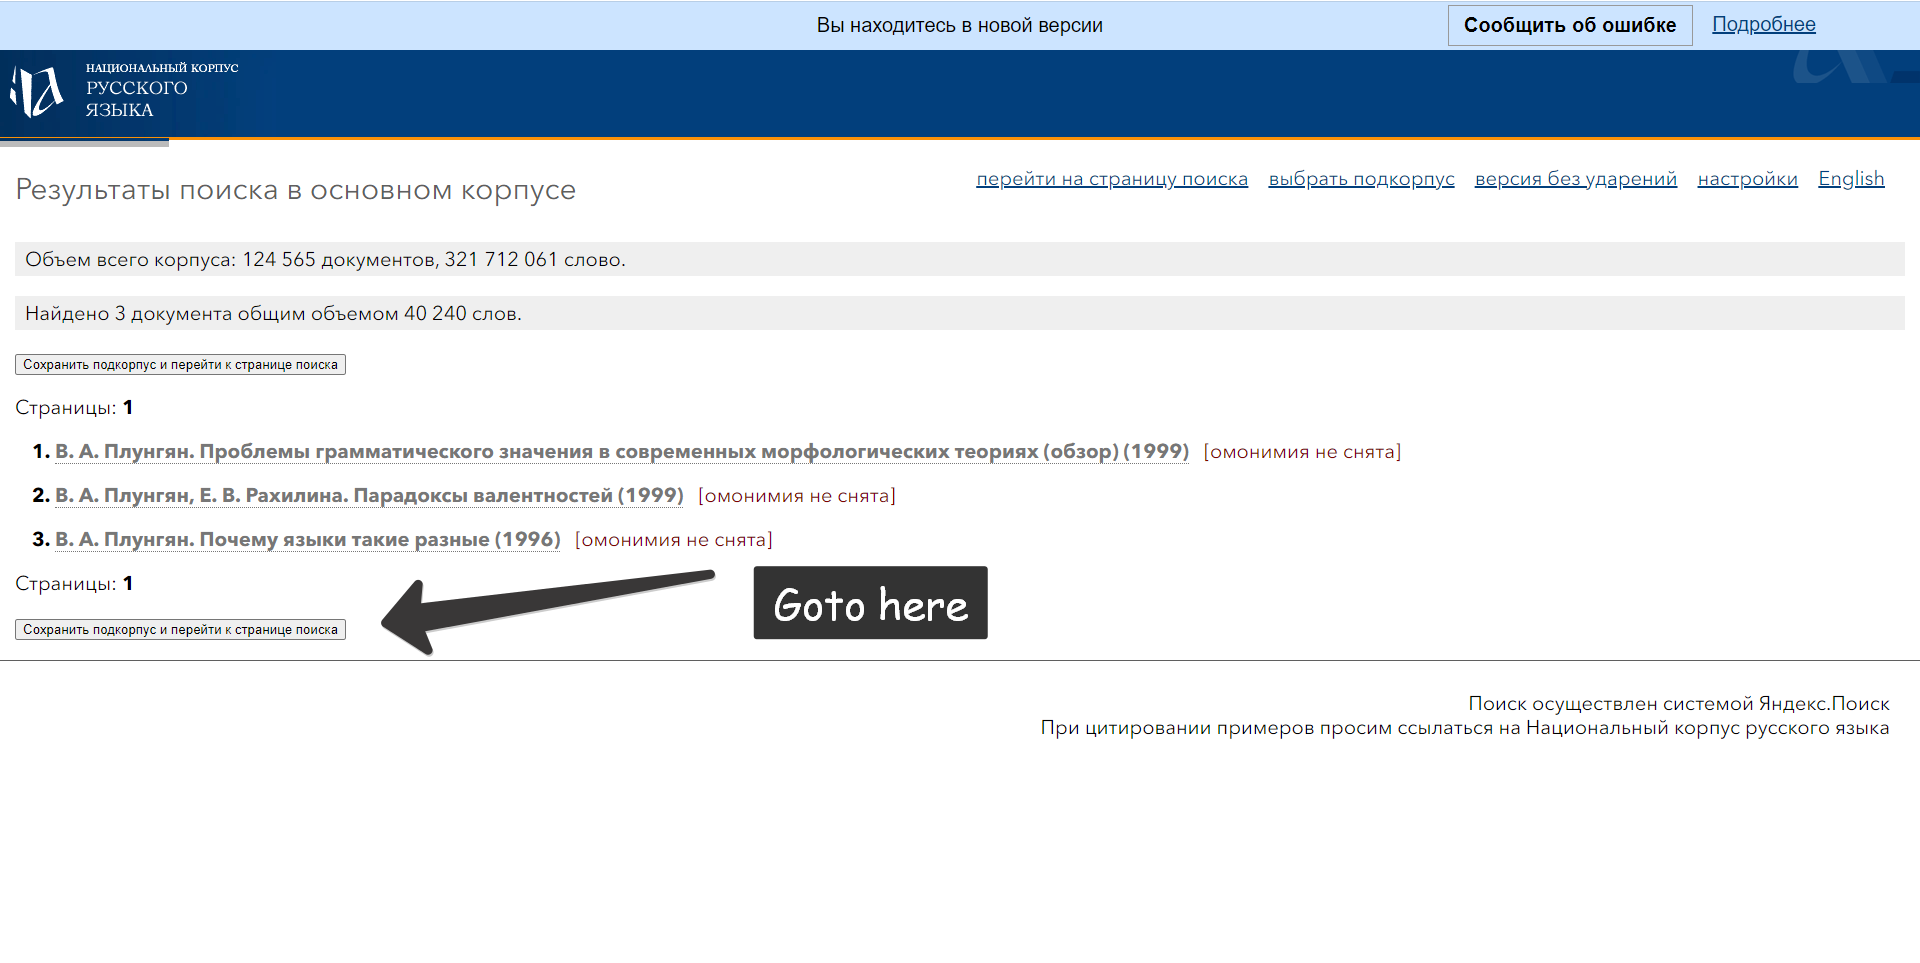Open the Подробнее link

pyautogui.click(x=1764, y=24)
